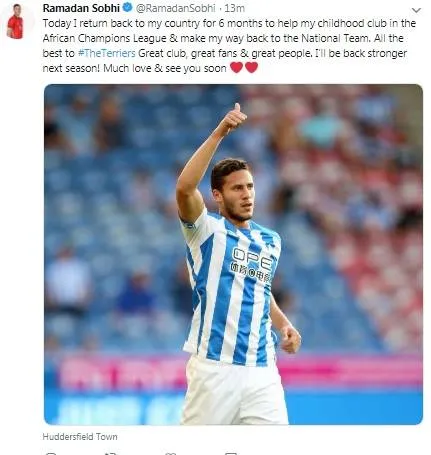
Task: Open the Ramadan Sobhi display name link
Action: (x=81, y=8)
